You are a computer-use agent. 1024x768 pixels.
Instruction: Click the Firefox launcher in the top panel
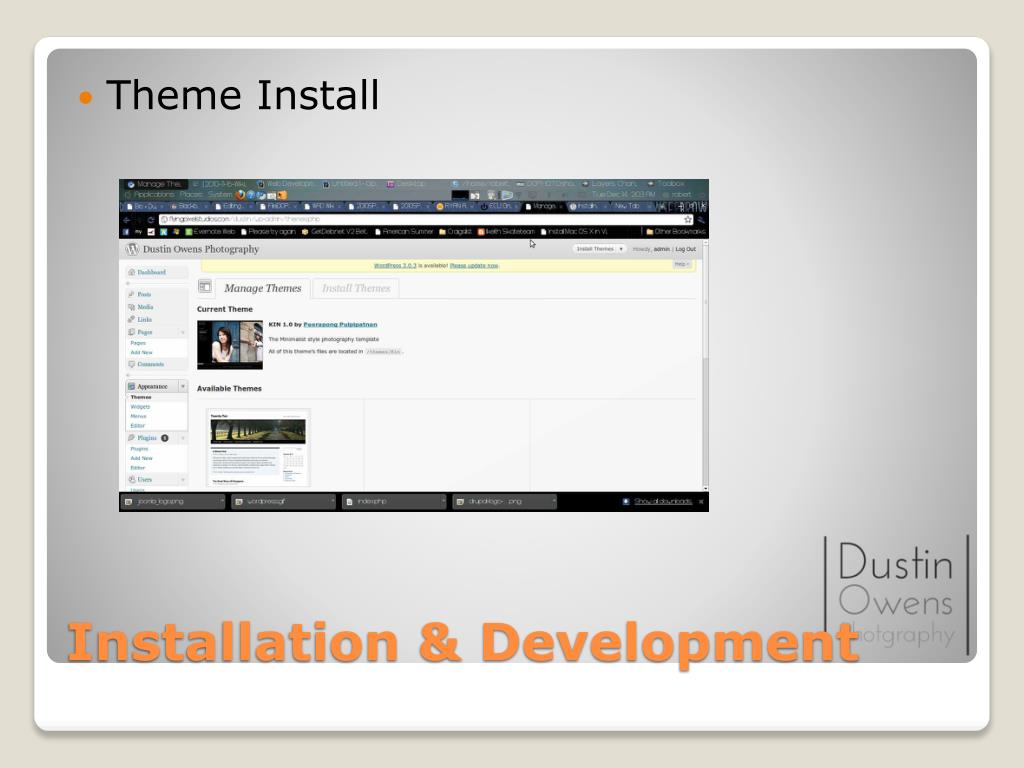(x=240, y=195)
